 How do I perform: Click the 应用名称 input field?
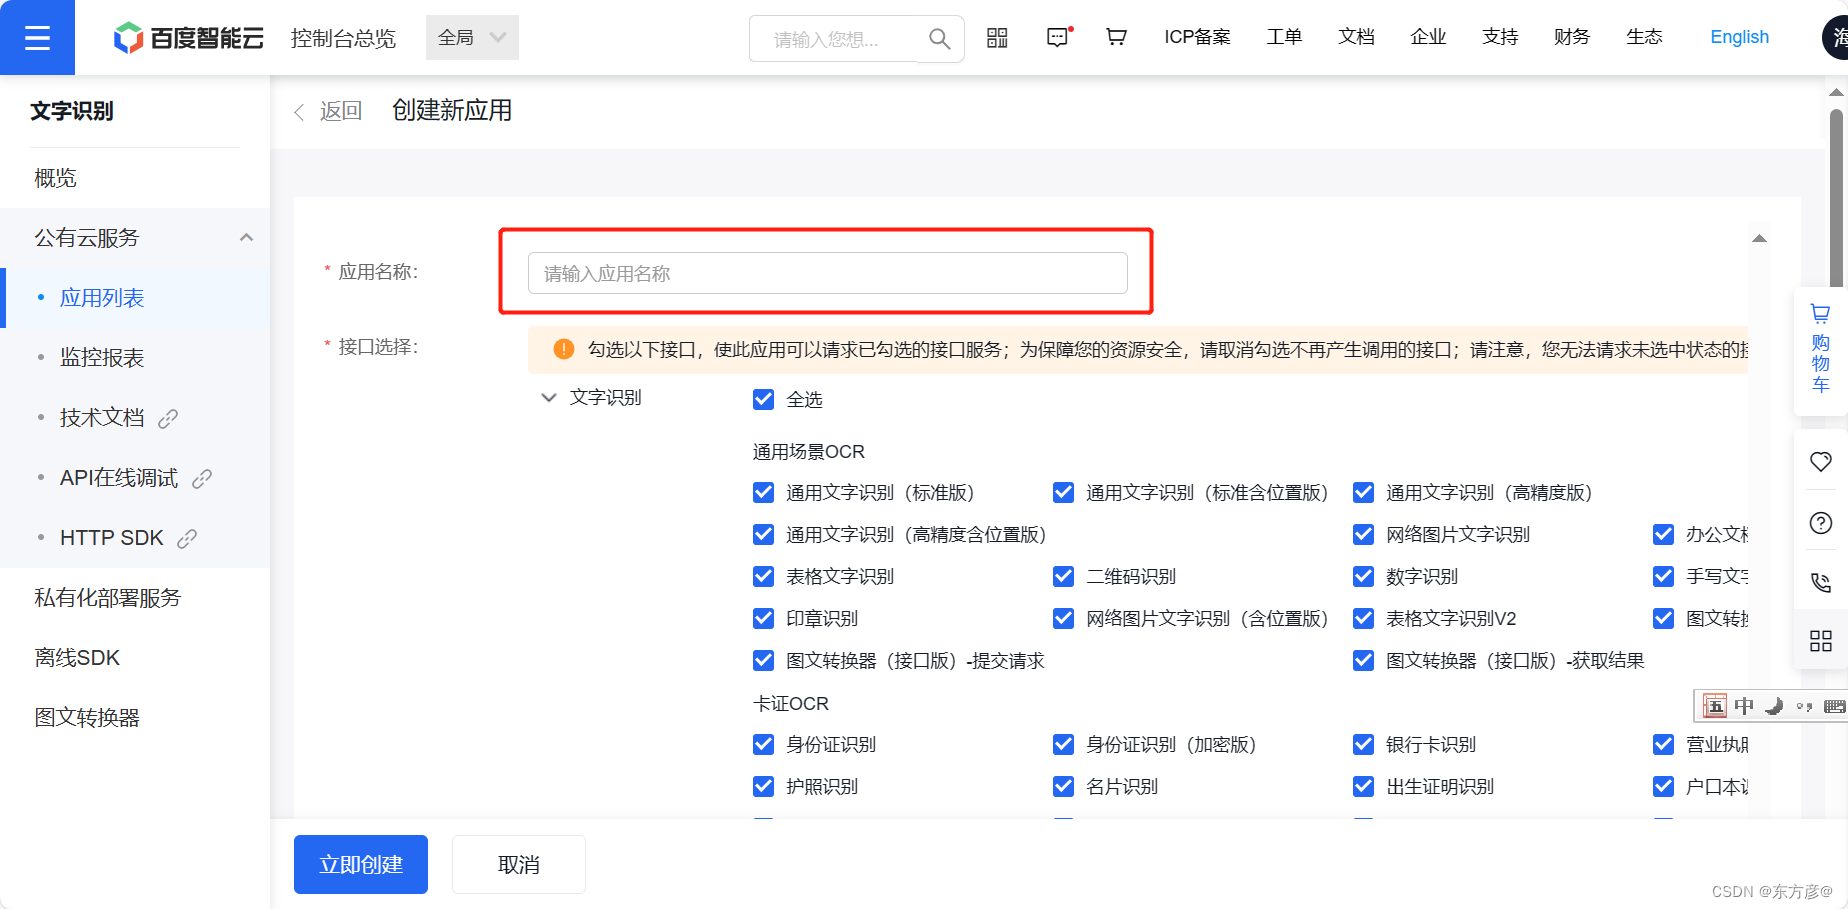[x=827, y=272]
